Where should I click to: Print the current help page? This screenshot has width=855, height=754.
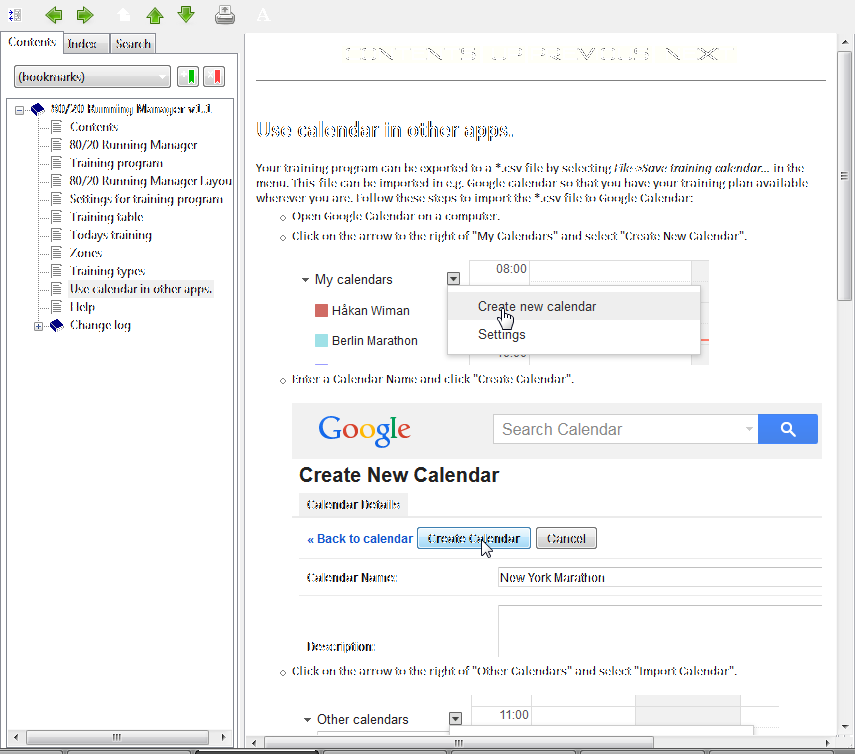pyautogui.click(x=225, y=15)
